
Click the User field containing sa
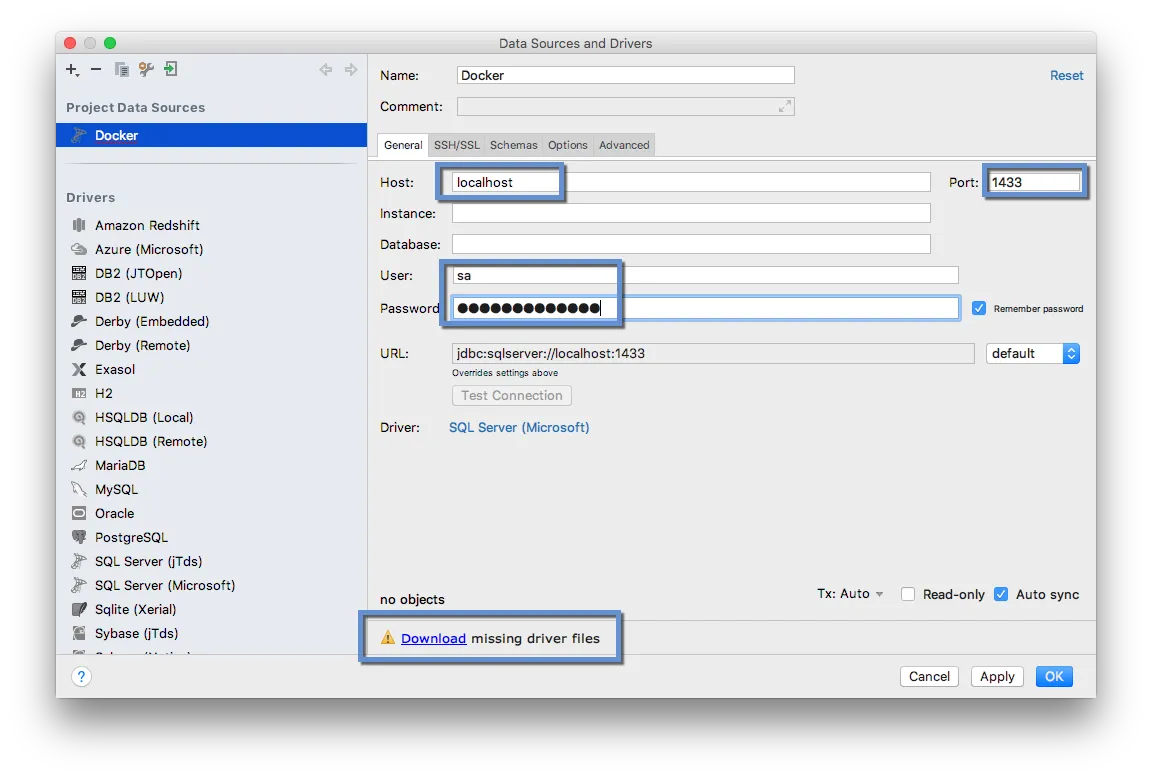click(x=705, y=275)
